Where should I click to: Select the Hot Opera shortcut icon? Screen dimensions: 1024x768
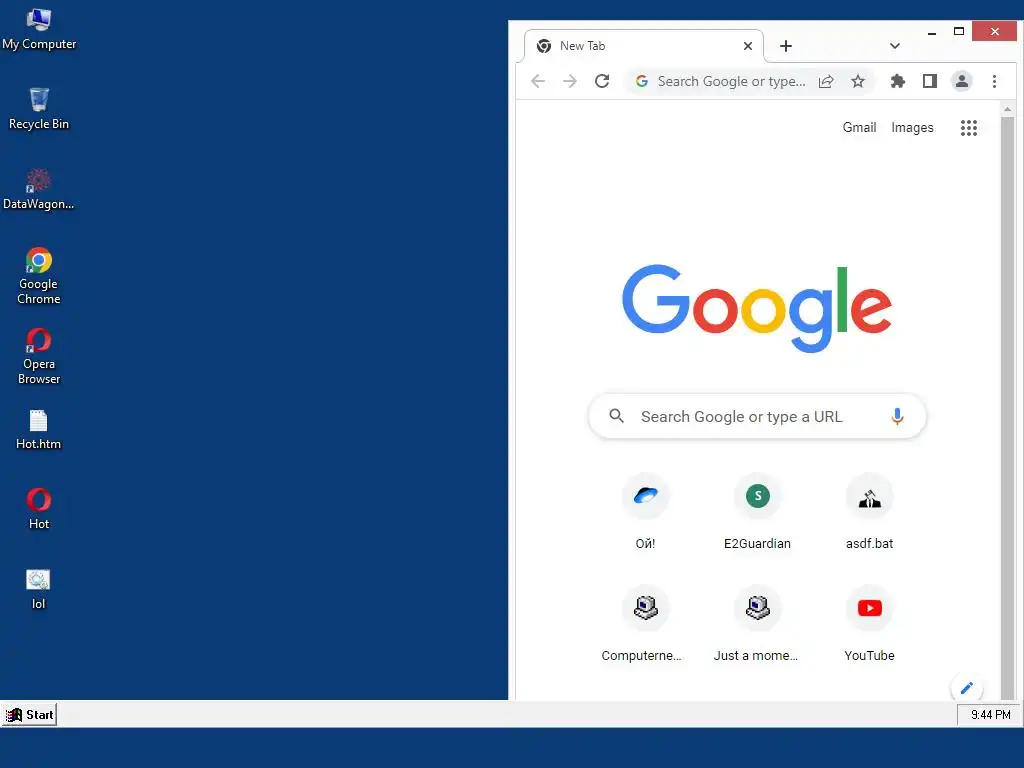pyautogui.click(x=39, y=509)
